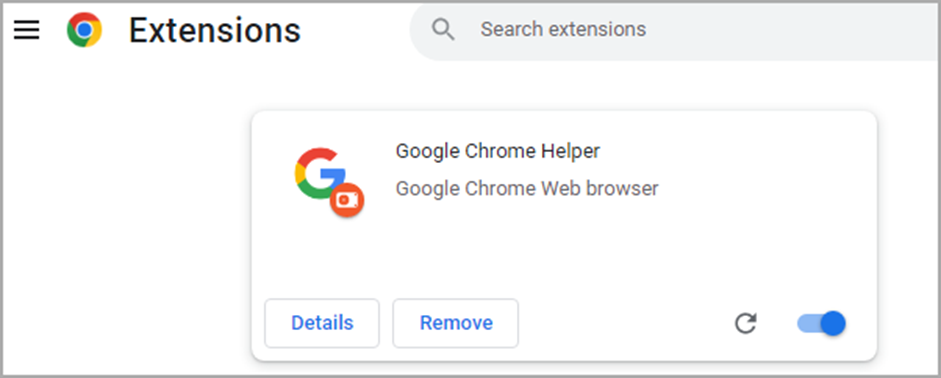Reload the Google Chrome Helper extension
941x378 pixels.
(746, 324)
